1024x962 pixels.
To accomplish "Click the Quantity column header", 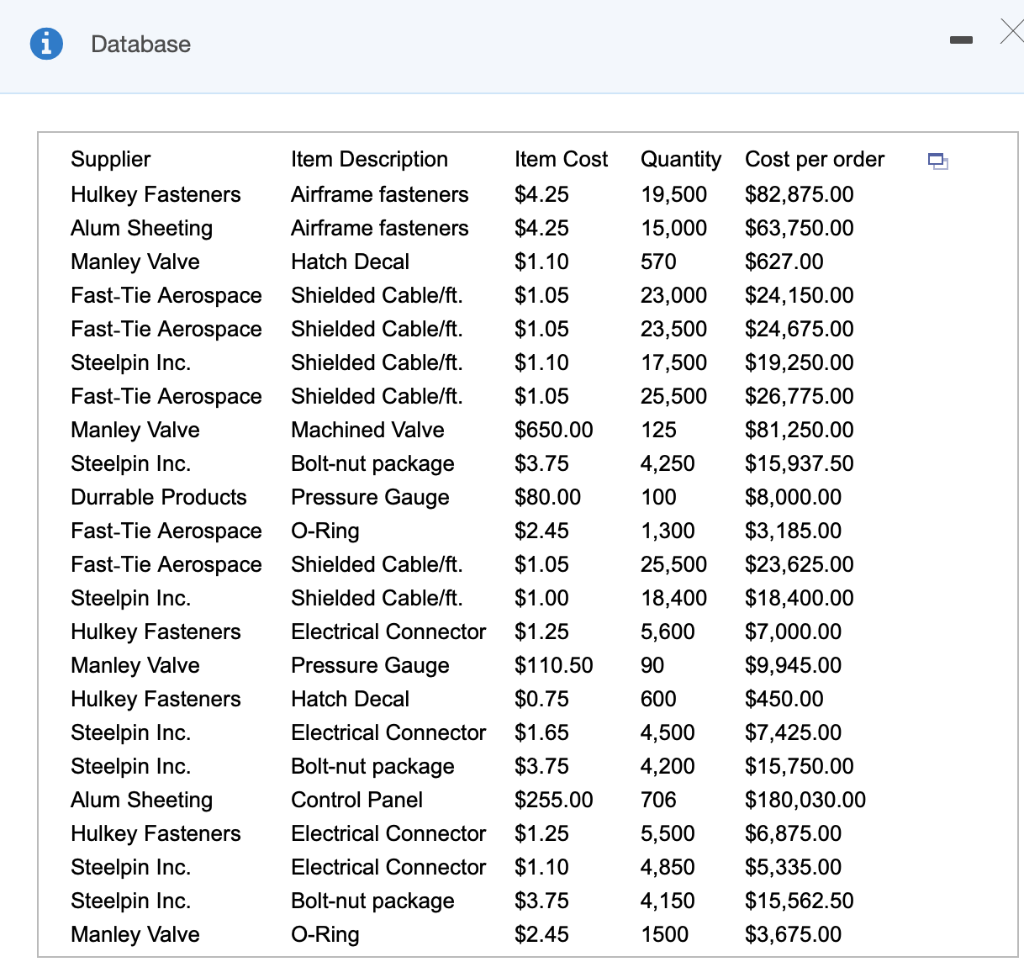I will (x=681, y=159).
